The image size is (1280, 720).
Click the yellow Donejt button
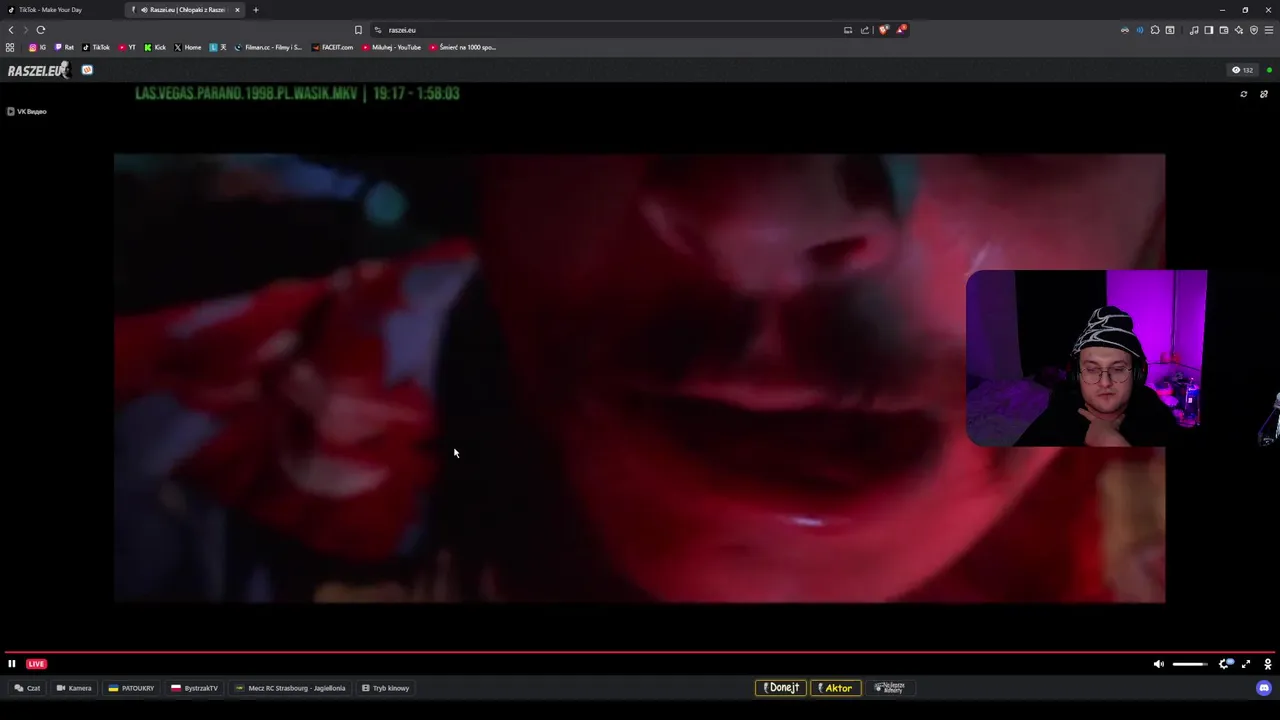point(780,688)
